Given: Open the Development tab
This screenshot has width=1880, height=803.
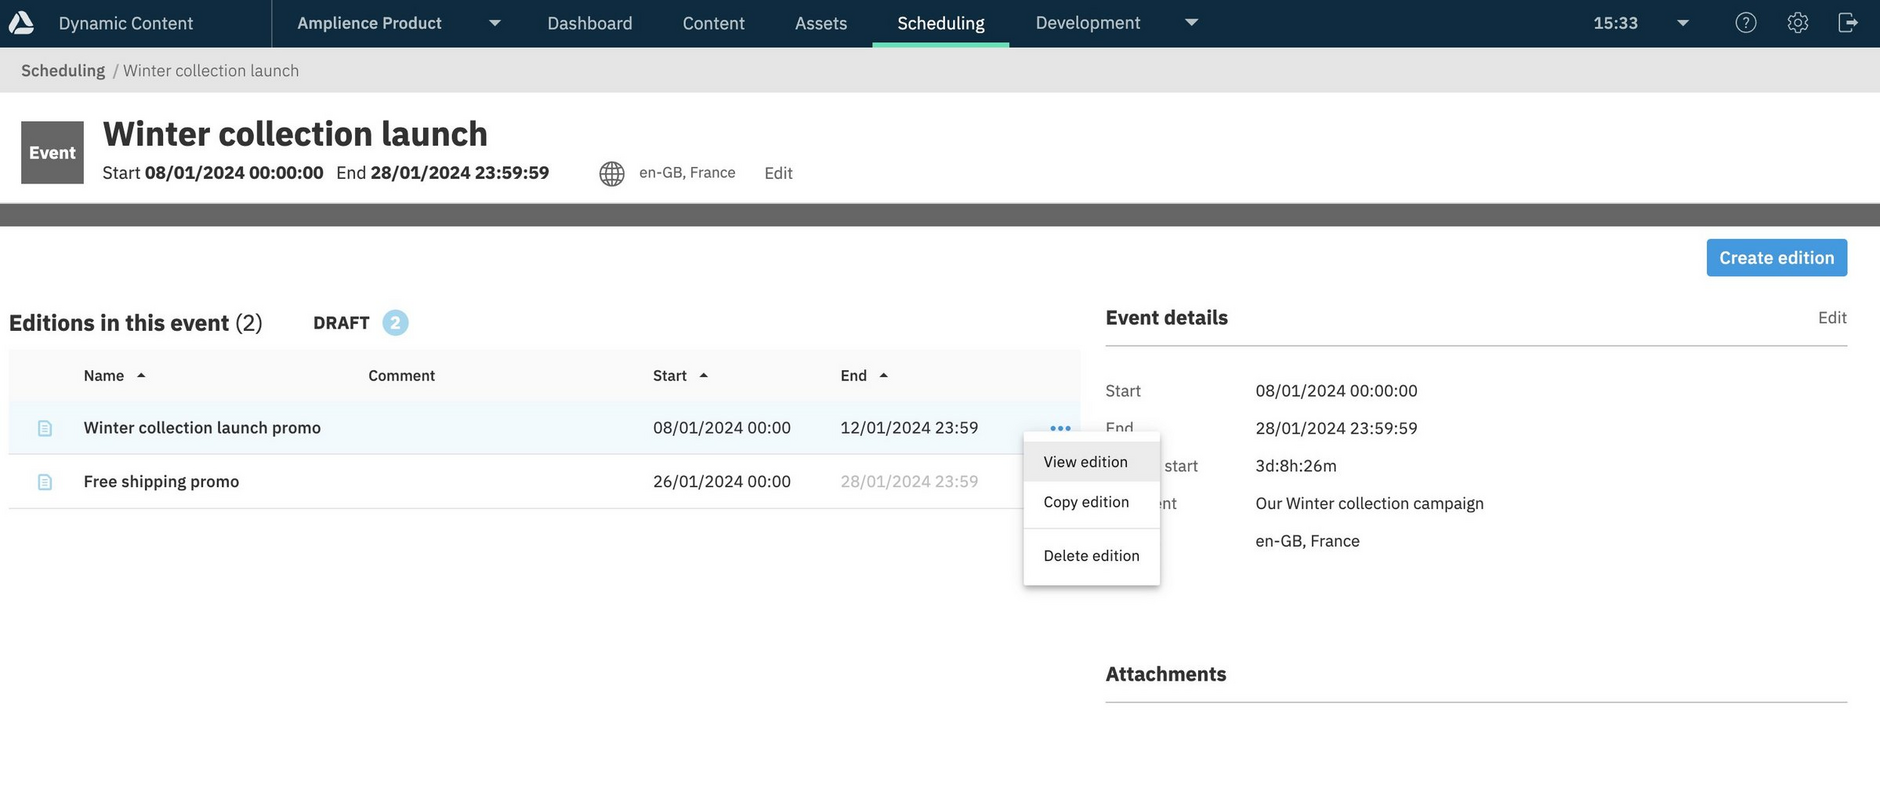Looking at the screenshot, I should pyautogui.click(x=1088, y=23).
